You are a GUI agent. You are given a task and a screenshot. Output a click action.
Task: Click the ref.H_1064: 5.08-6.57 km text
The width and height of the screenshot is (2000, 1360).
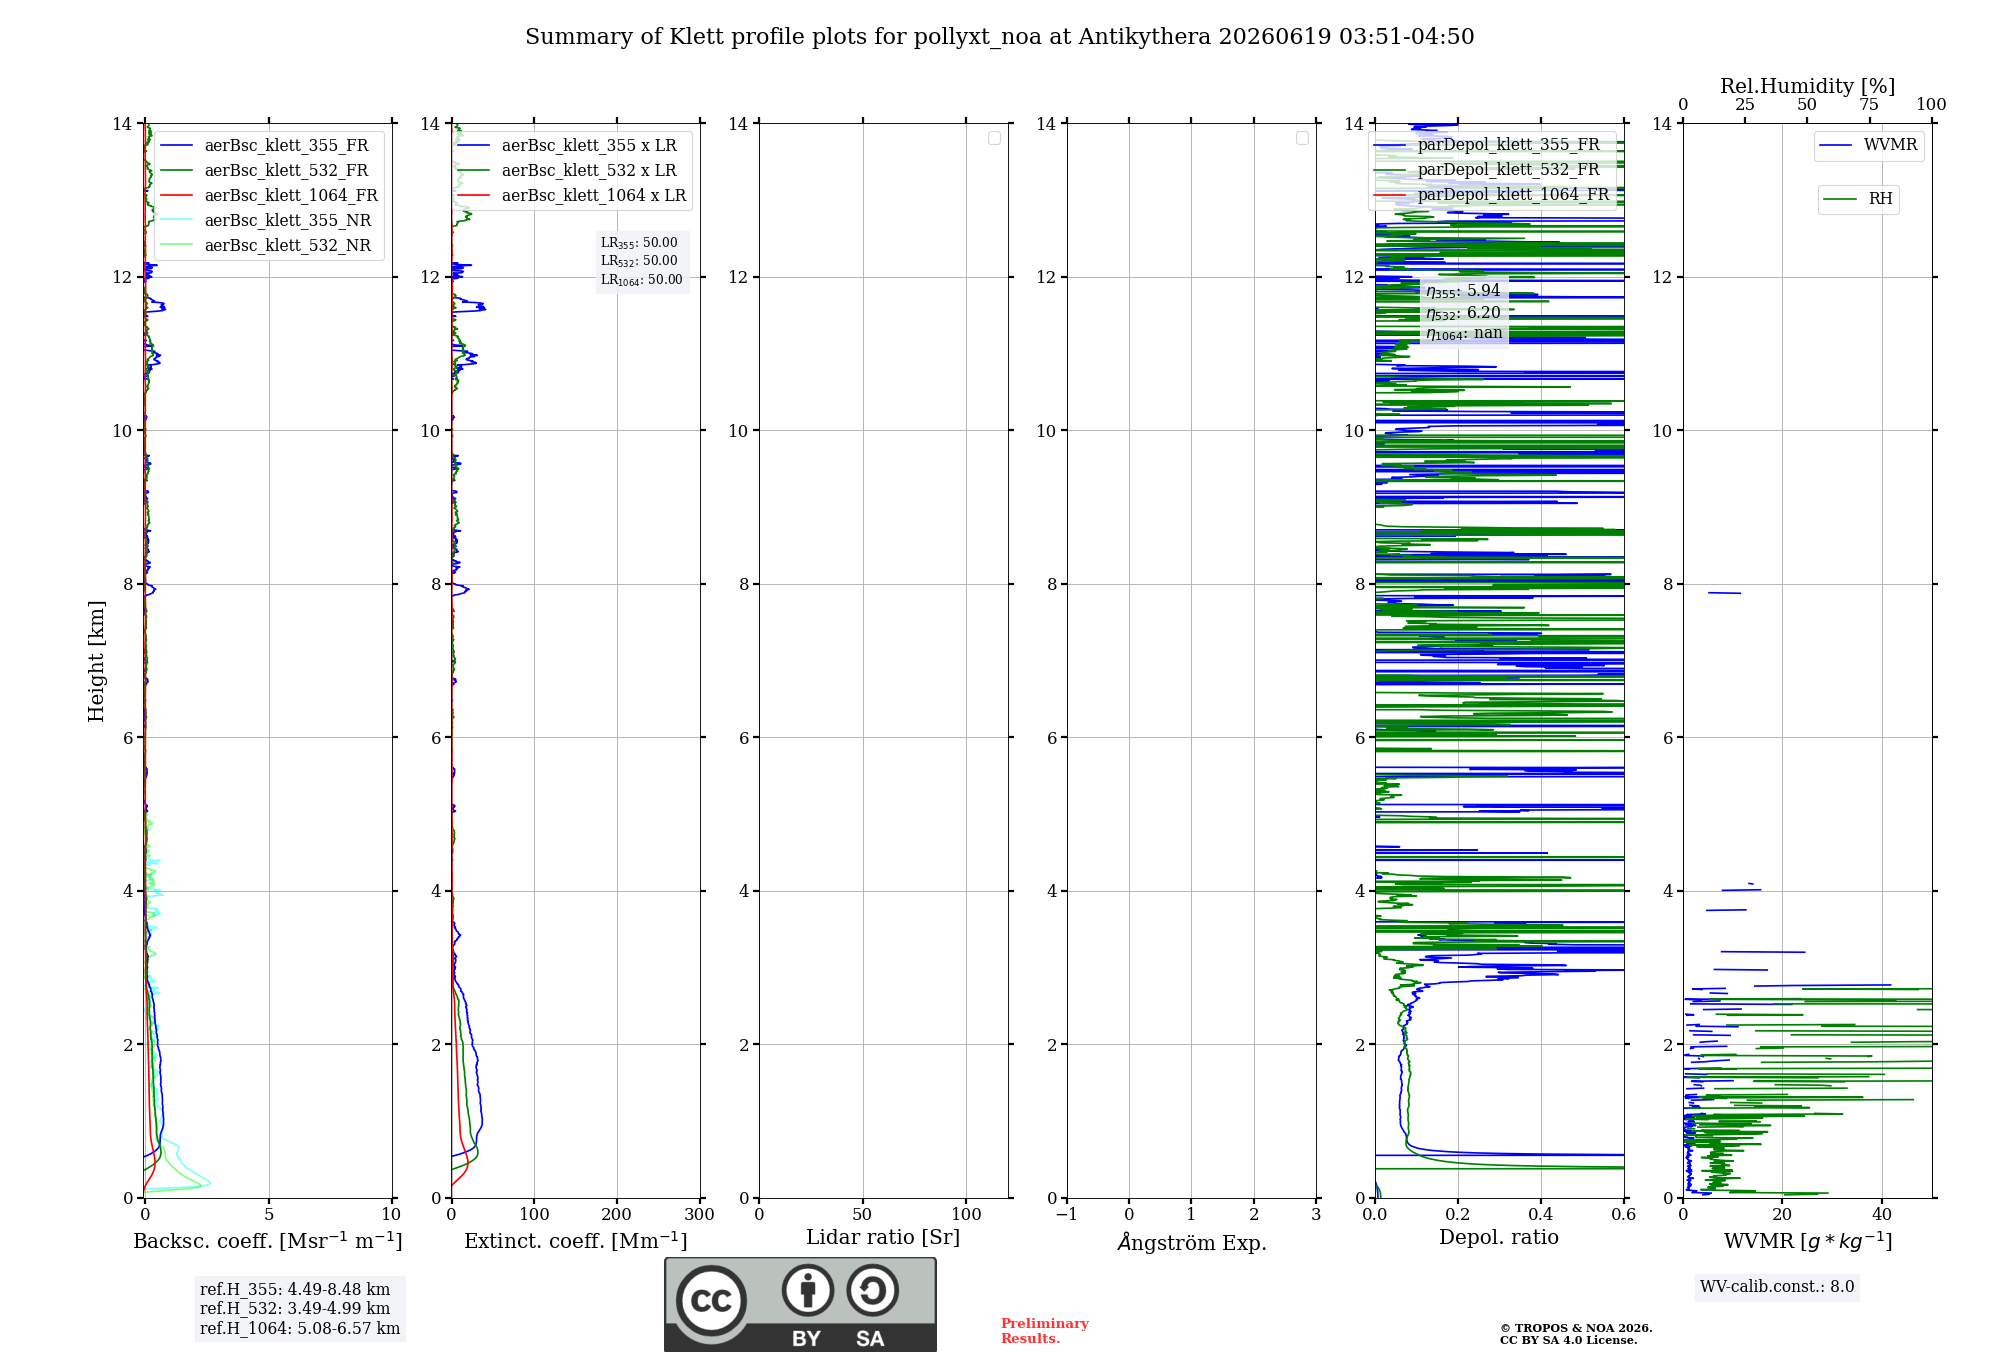pyautogui.click(x=300, y=1329)
